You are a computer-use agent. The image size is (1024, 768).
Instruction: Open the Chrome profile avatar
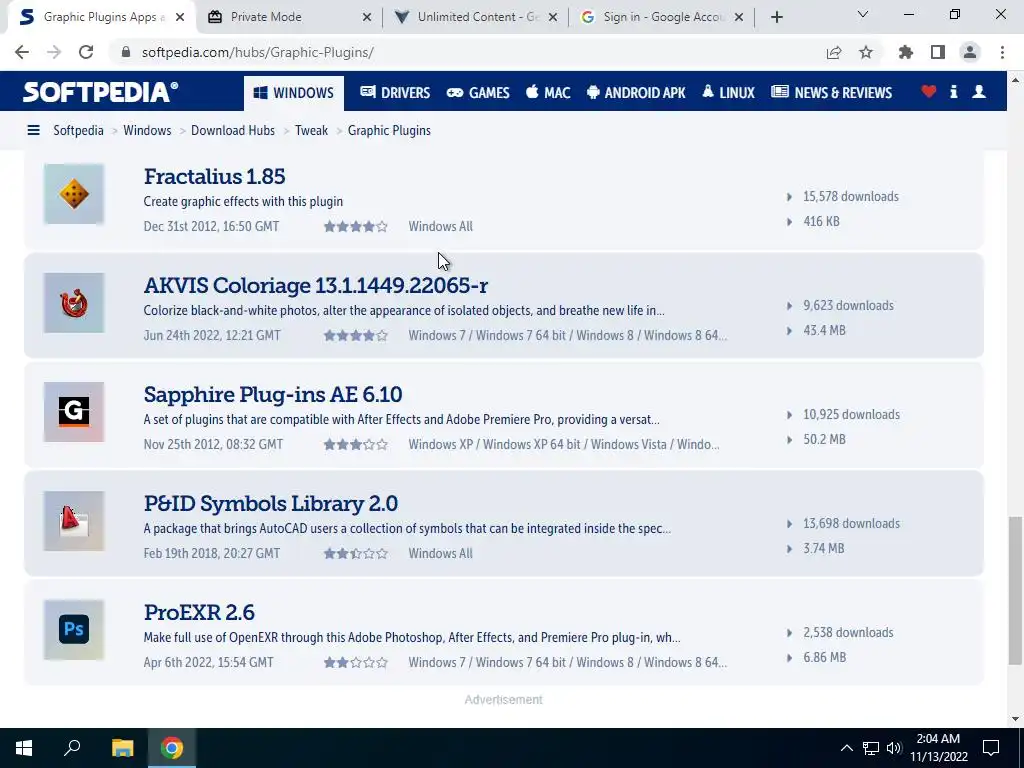(970, 52)
